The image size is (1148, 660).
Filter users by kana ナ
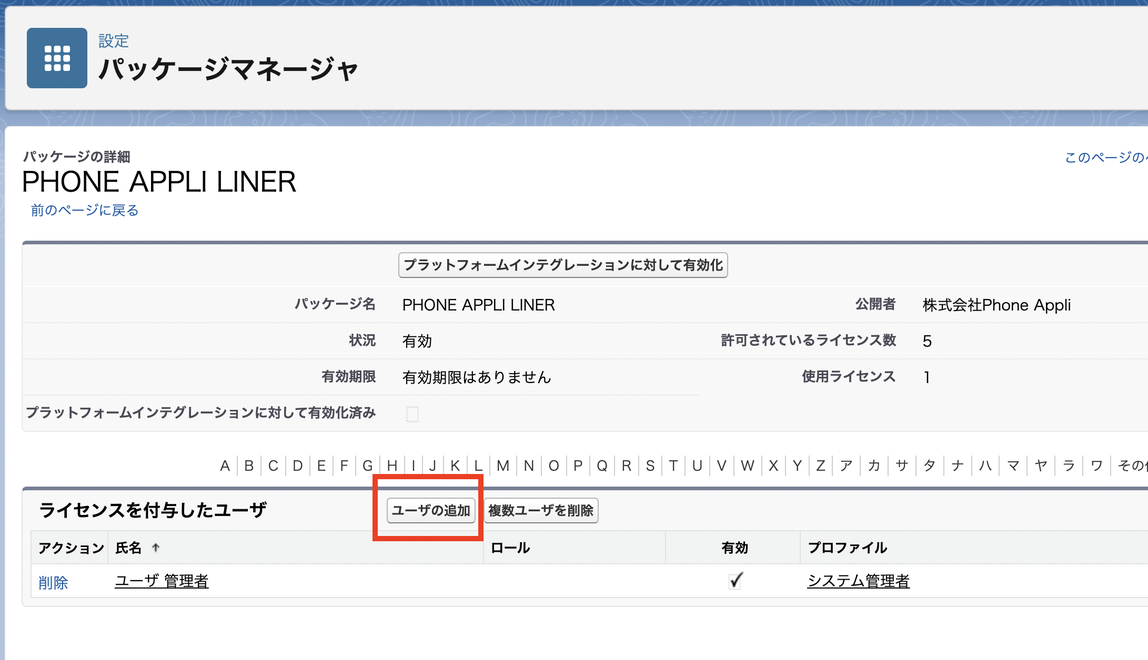[958, 466]
